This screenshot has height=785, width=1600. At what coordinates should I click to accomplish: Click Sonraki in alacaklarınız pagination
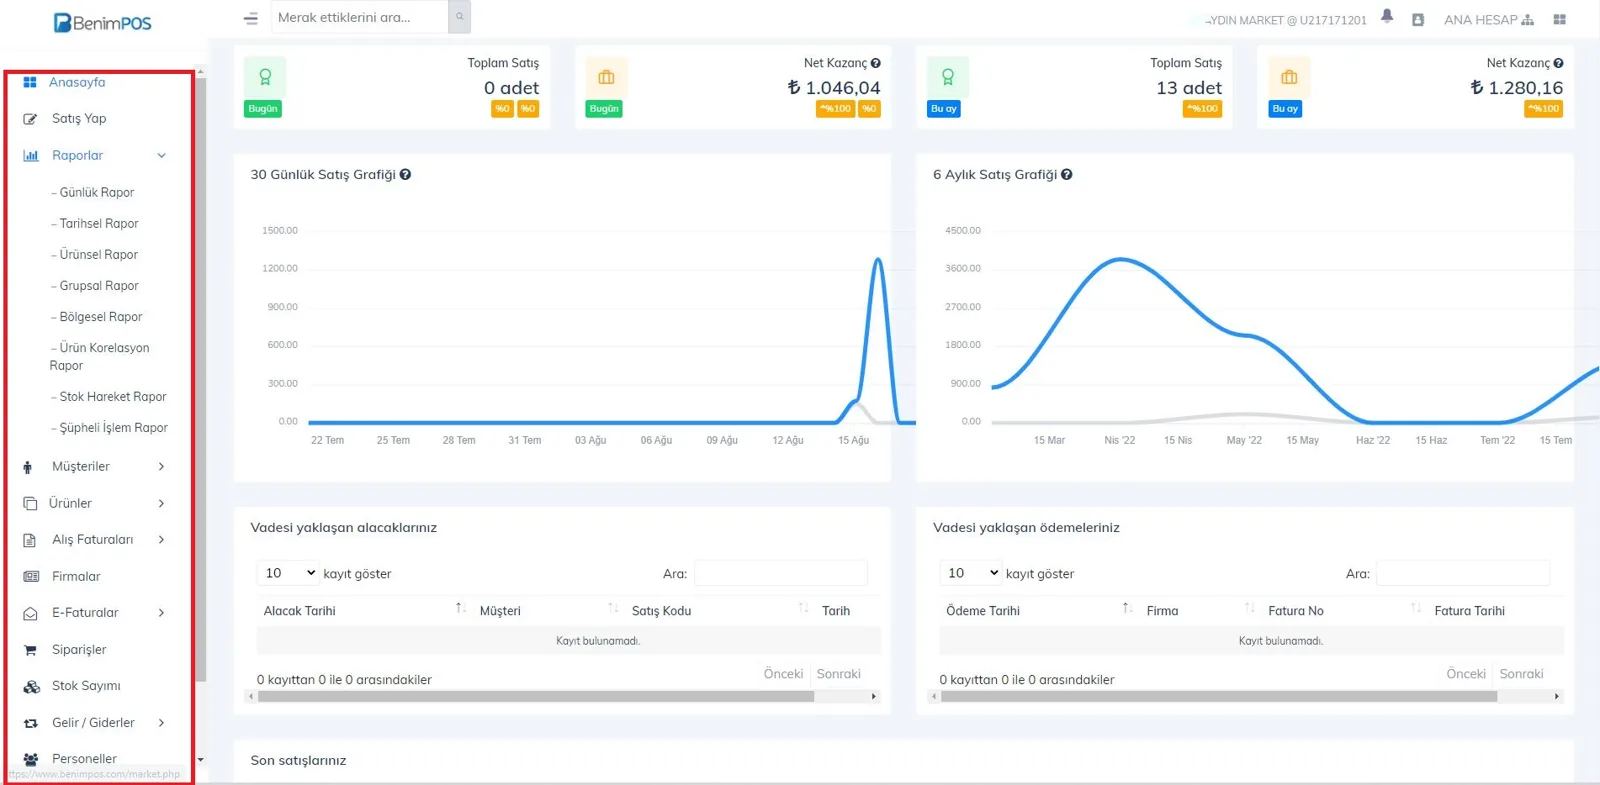[x=838, y=674]
